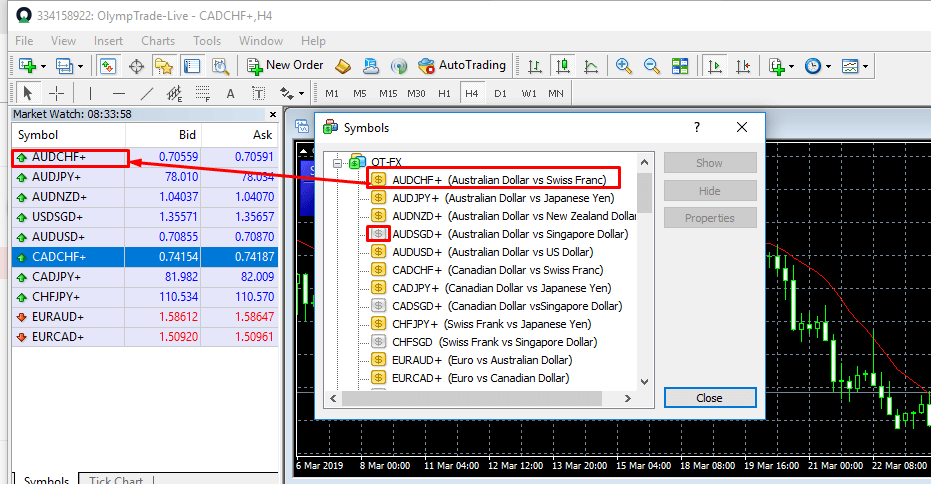The width and height of the screenshot is (931, 484).
Task: Select the Fibonacci retracement tool
Action: 202,93
